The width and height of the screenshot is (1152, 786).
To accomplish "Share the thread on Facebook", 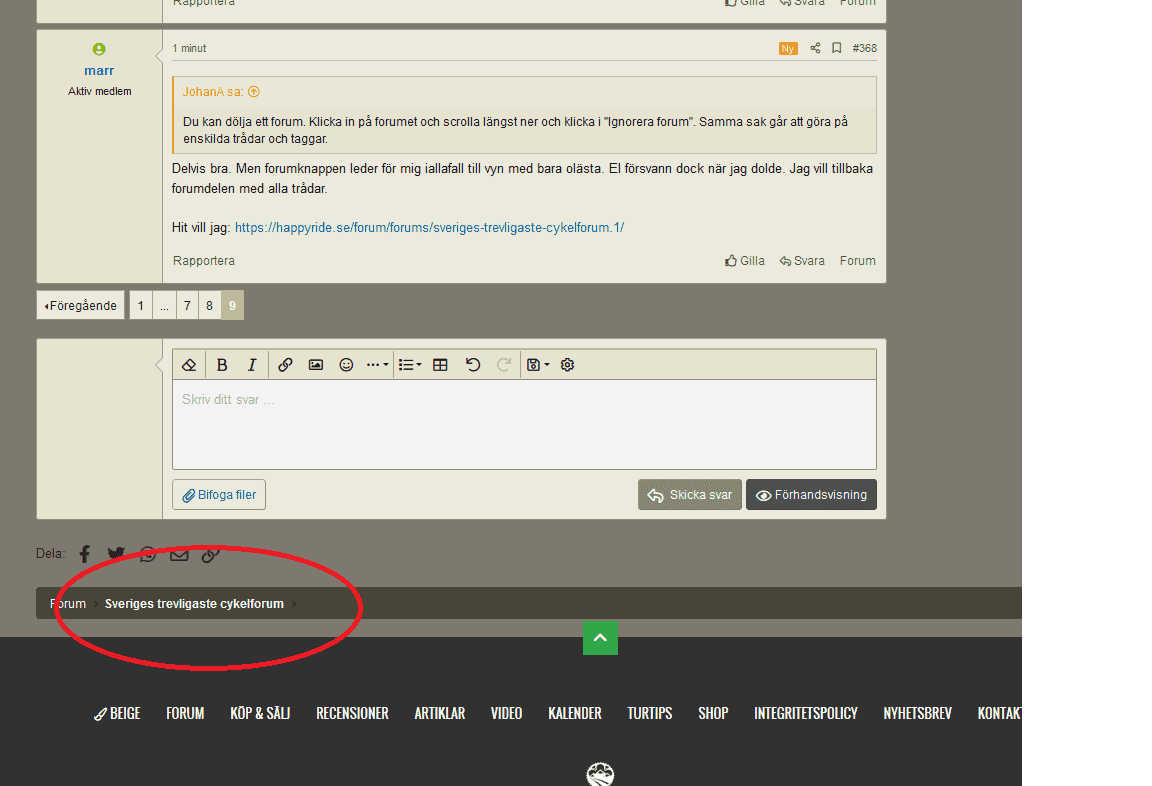I will [85, 554].
